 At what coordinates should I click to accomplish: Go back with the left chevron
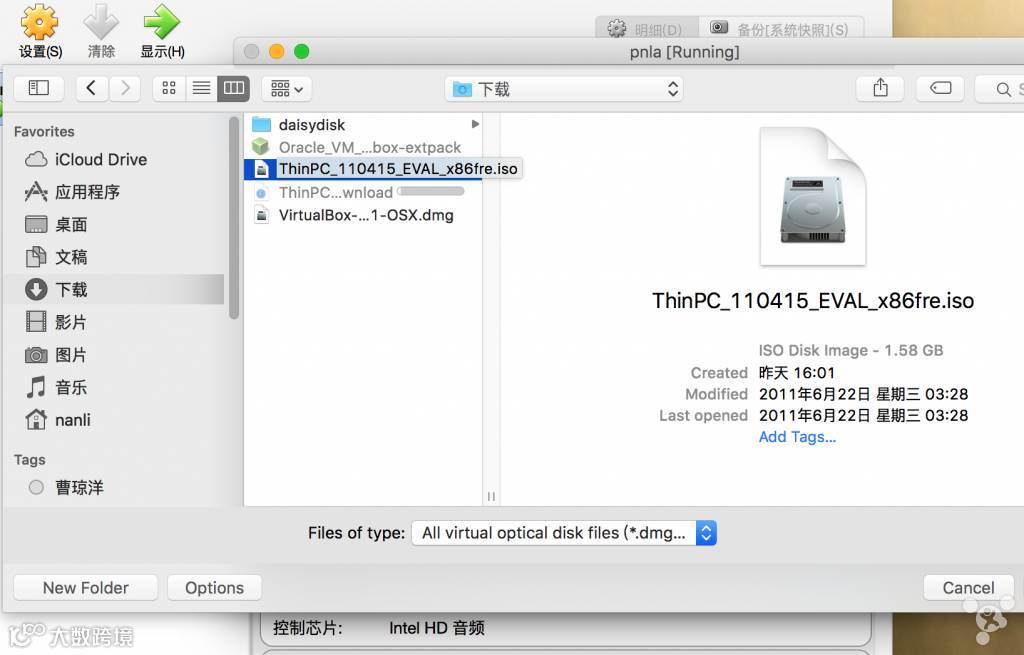coord(91,88)
